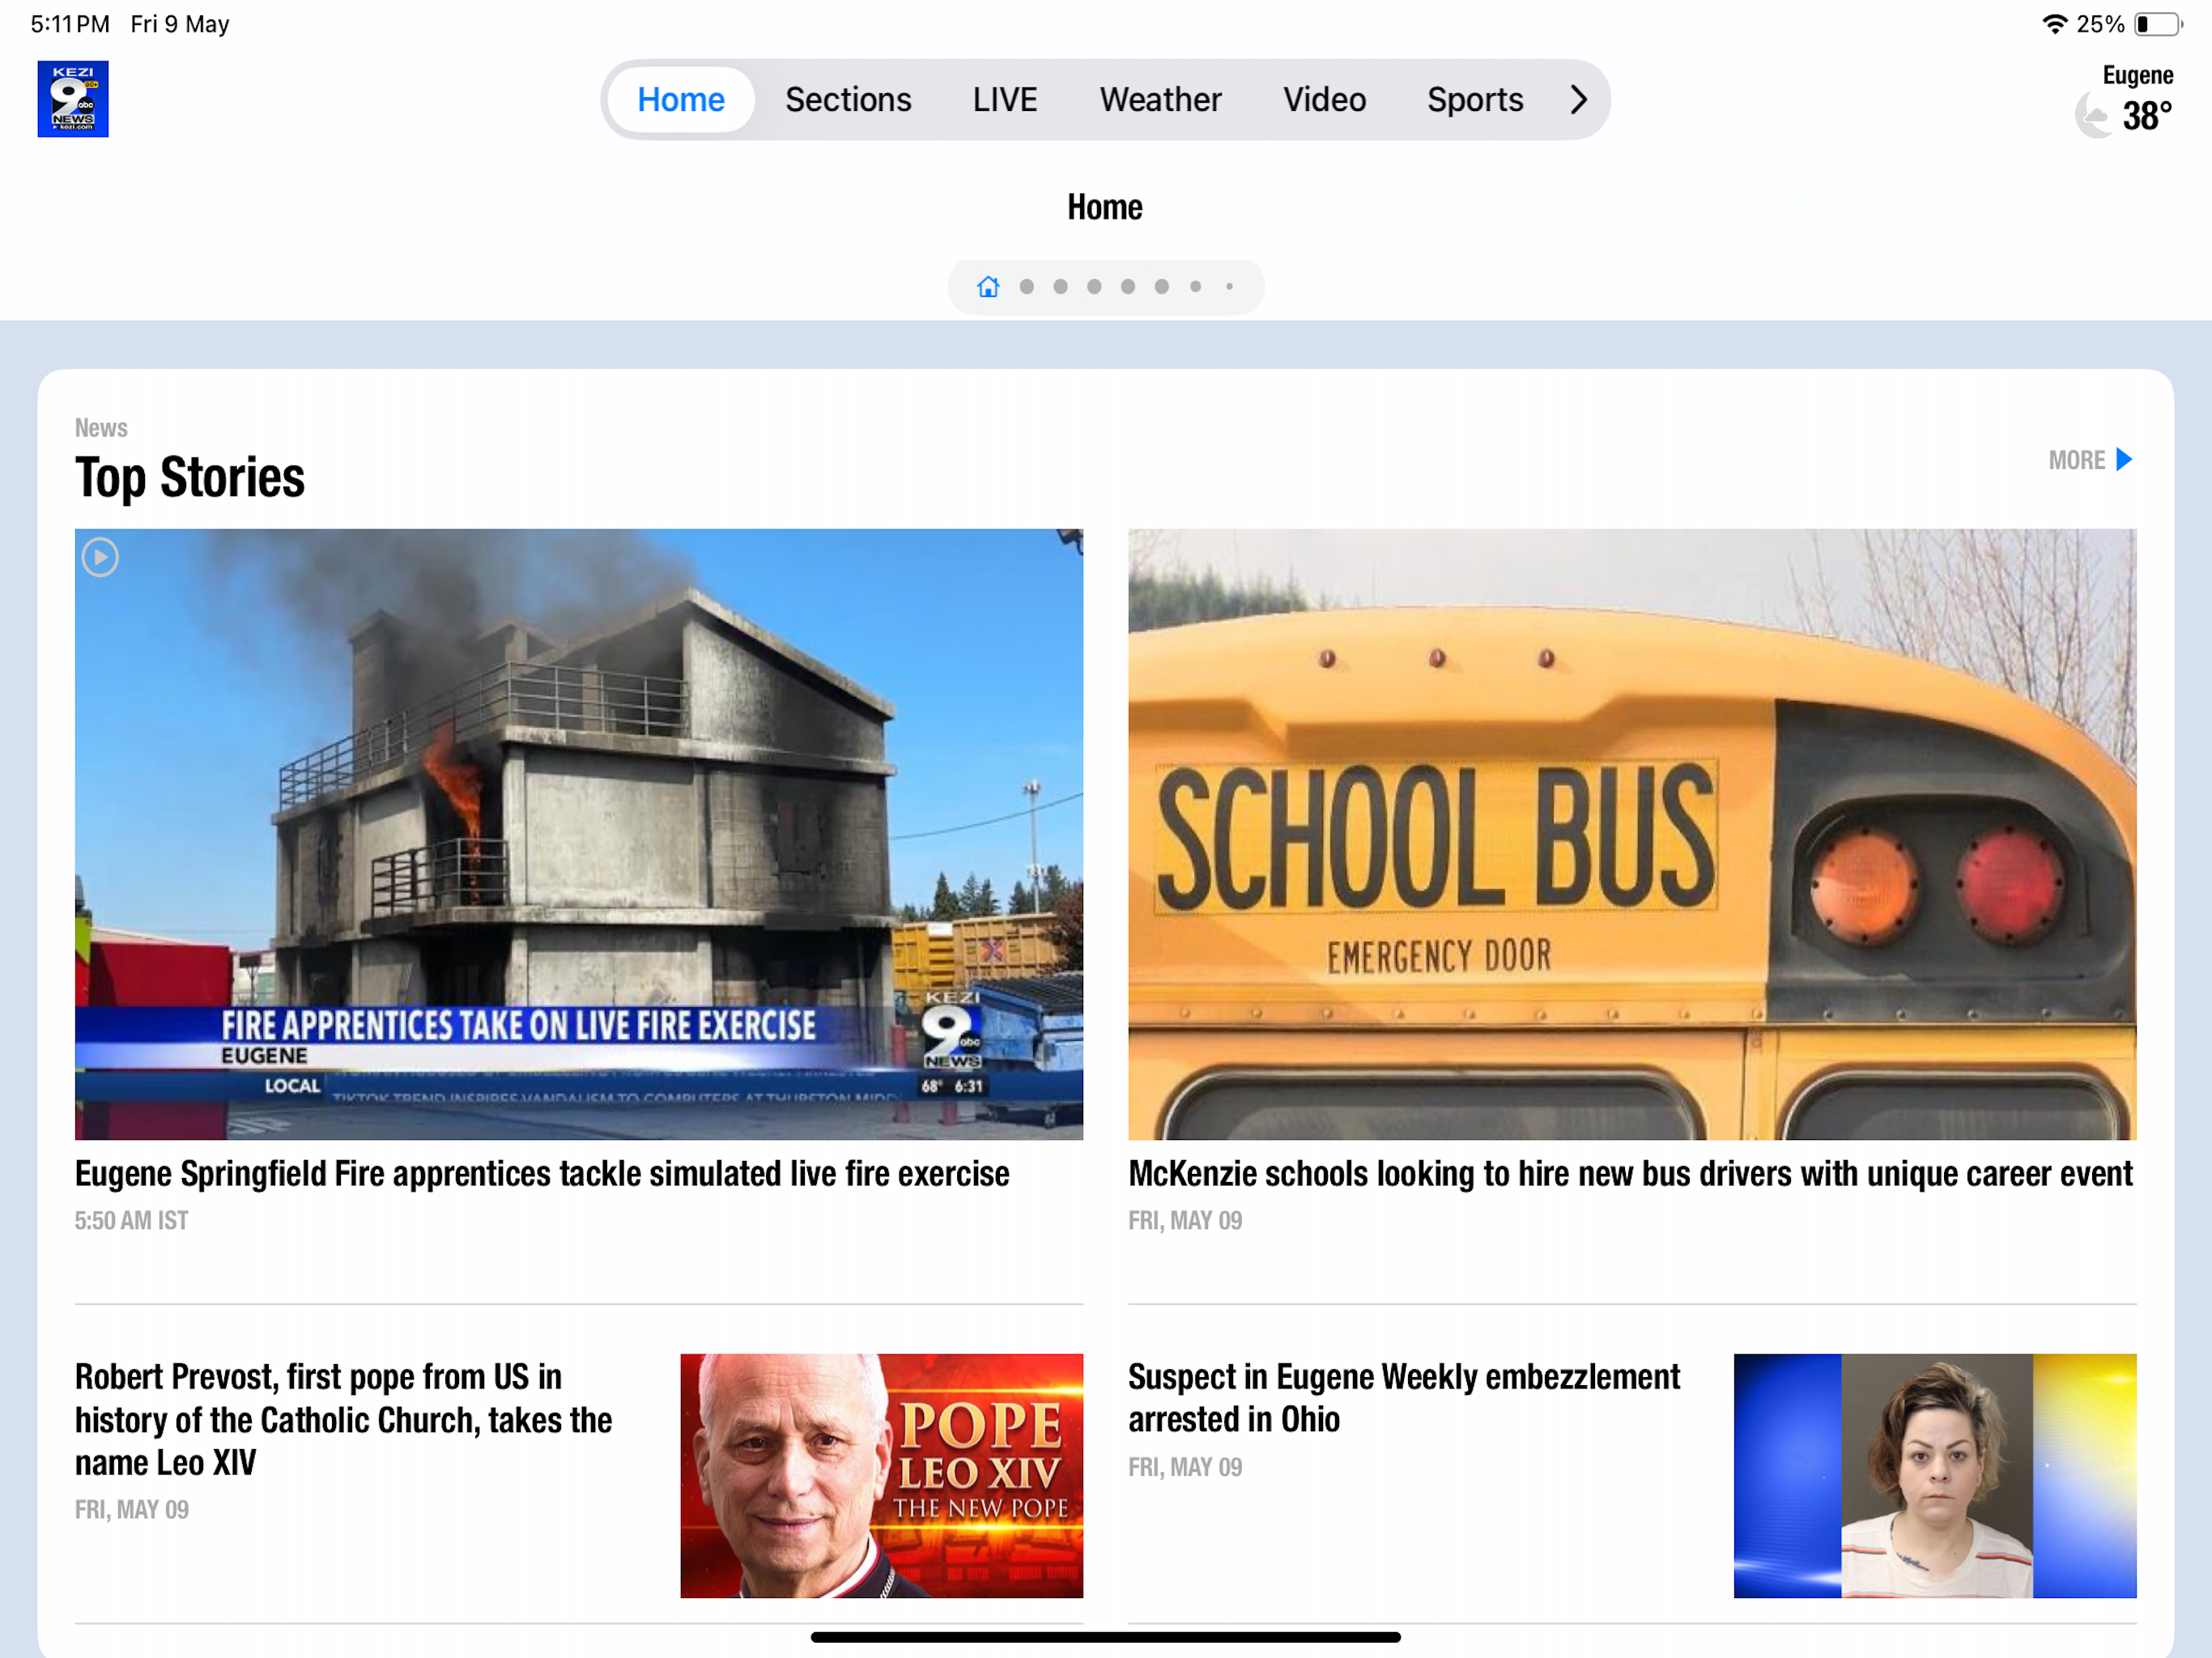Open Eugene 38° weather widget
2212x1658 pixels.
click(2124, 100)
